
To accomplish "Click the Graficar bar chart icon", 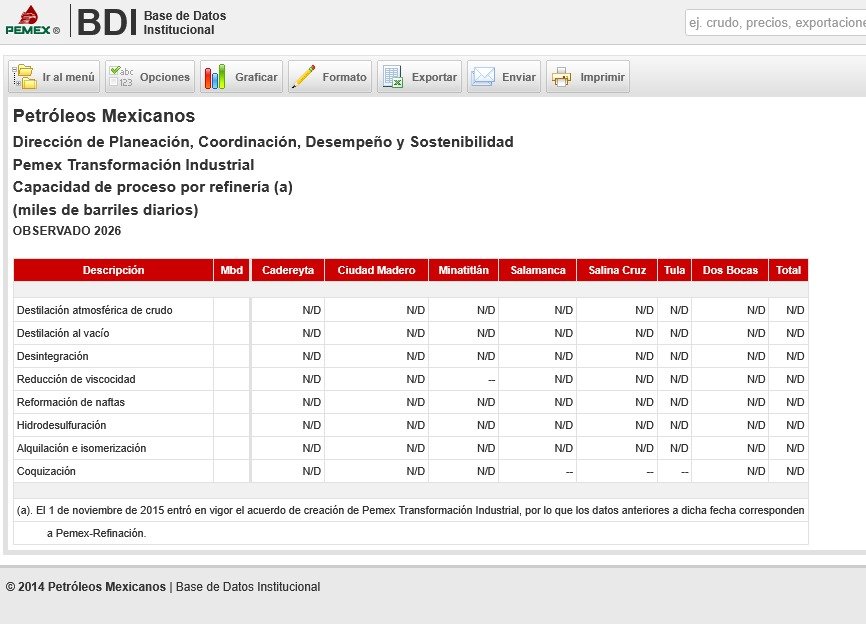I will click(x=215, y=77).
